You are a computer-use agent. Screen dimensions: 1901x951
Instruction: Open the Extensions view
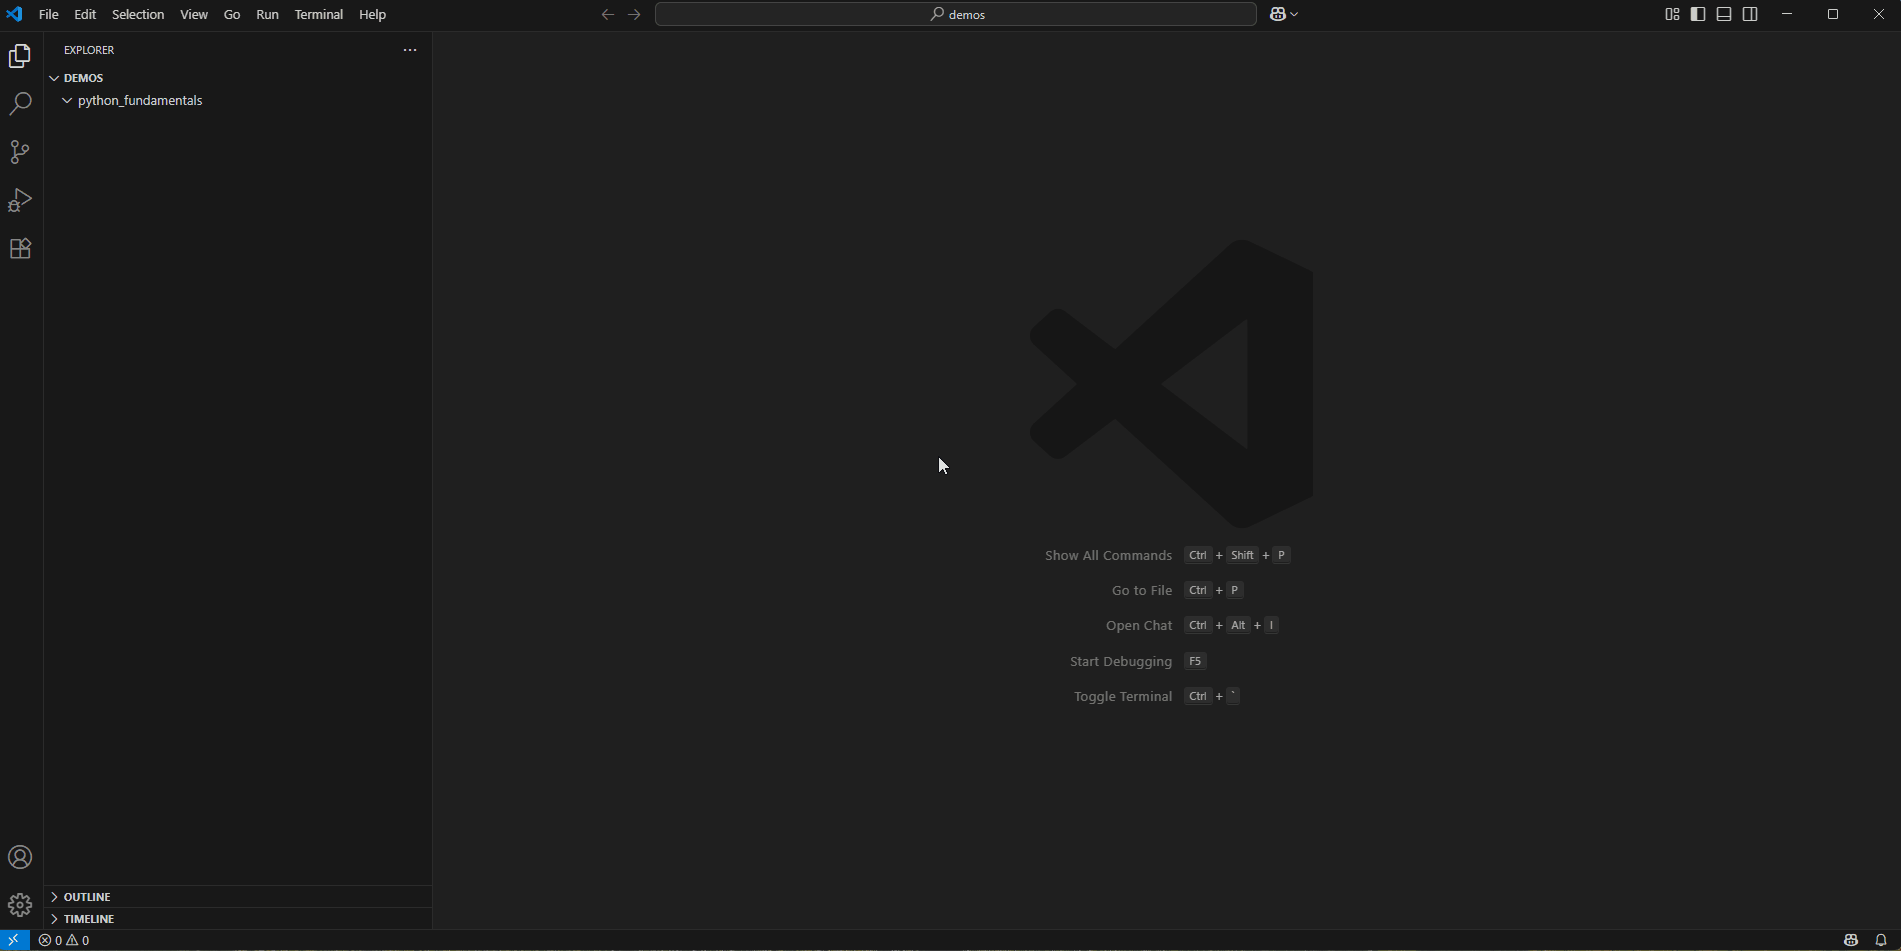[20, 249]
